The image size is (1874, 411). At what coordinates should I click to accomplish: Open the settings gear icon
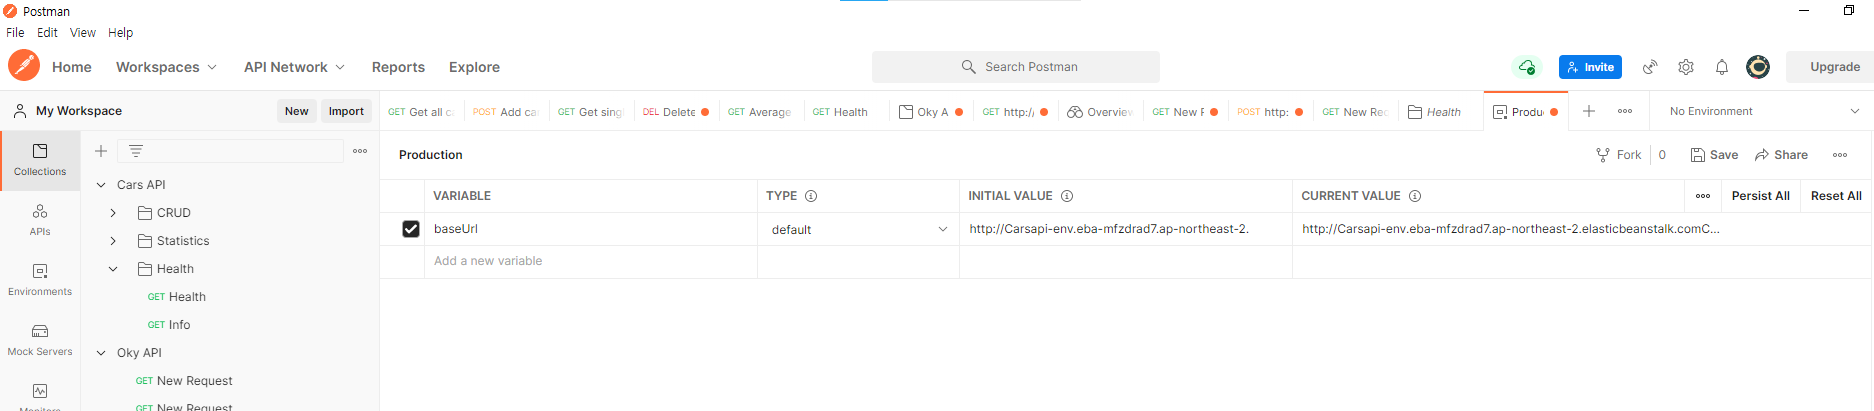coord(1686,67)
